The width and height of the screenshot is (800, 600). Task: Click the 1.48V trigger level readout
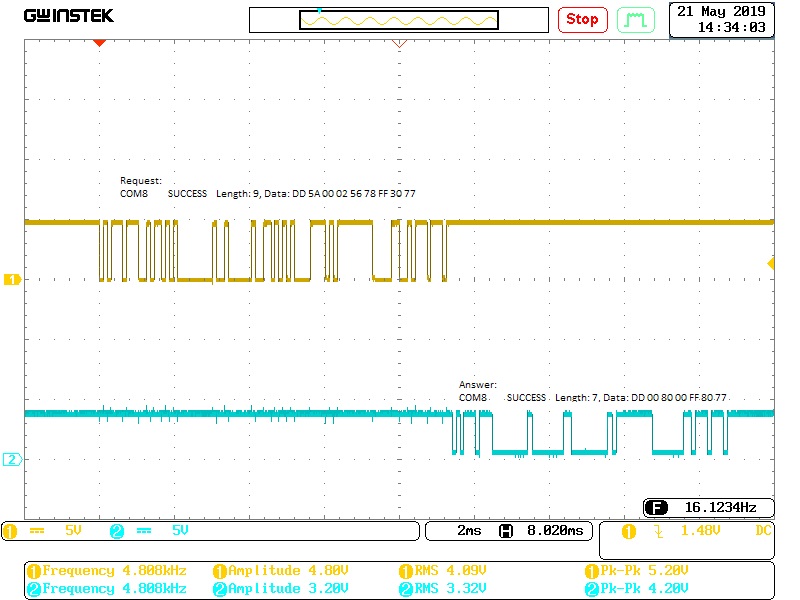(700, 531)
